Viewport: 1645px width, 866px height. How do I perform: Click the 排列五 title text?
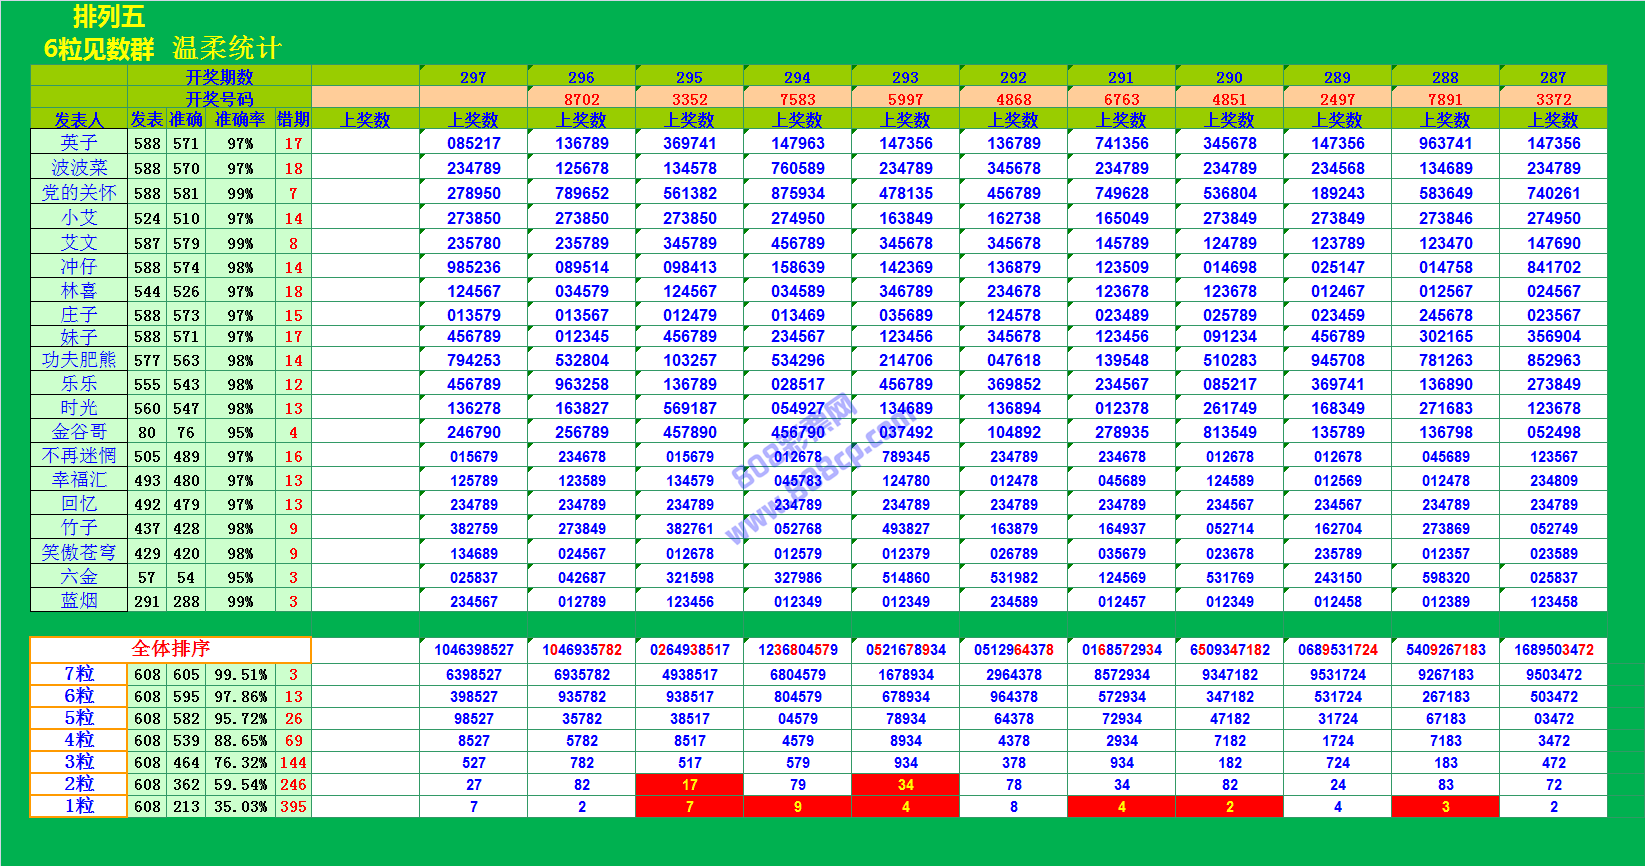[109, 17]
